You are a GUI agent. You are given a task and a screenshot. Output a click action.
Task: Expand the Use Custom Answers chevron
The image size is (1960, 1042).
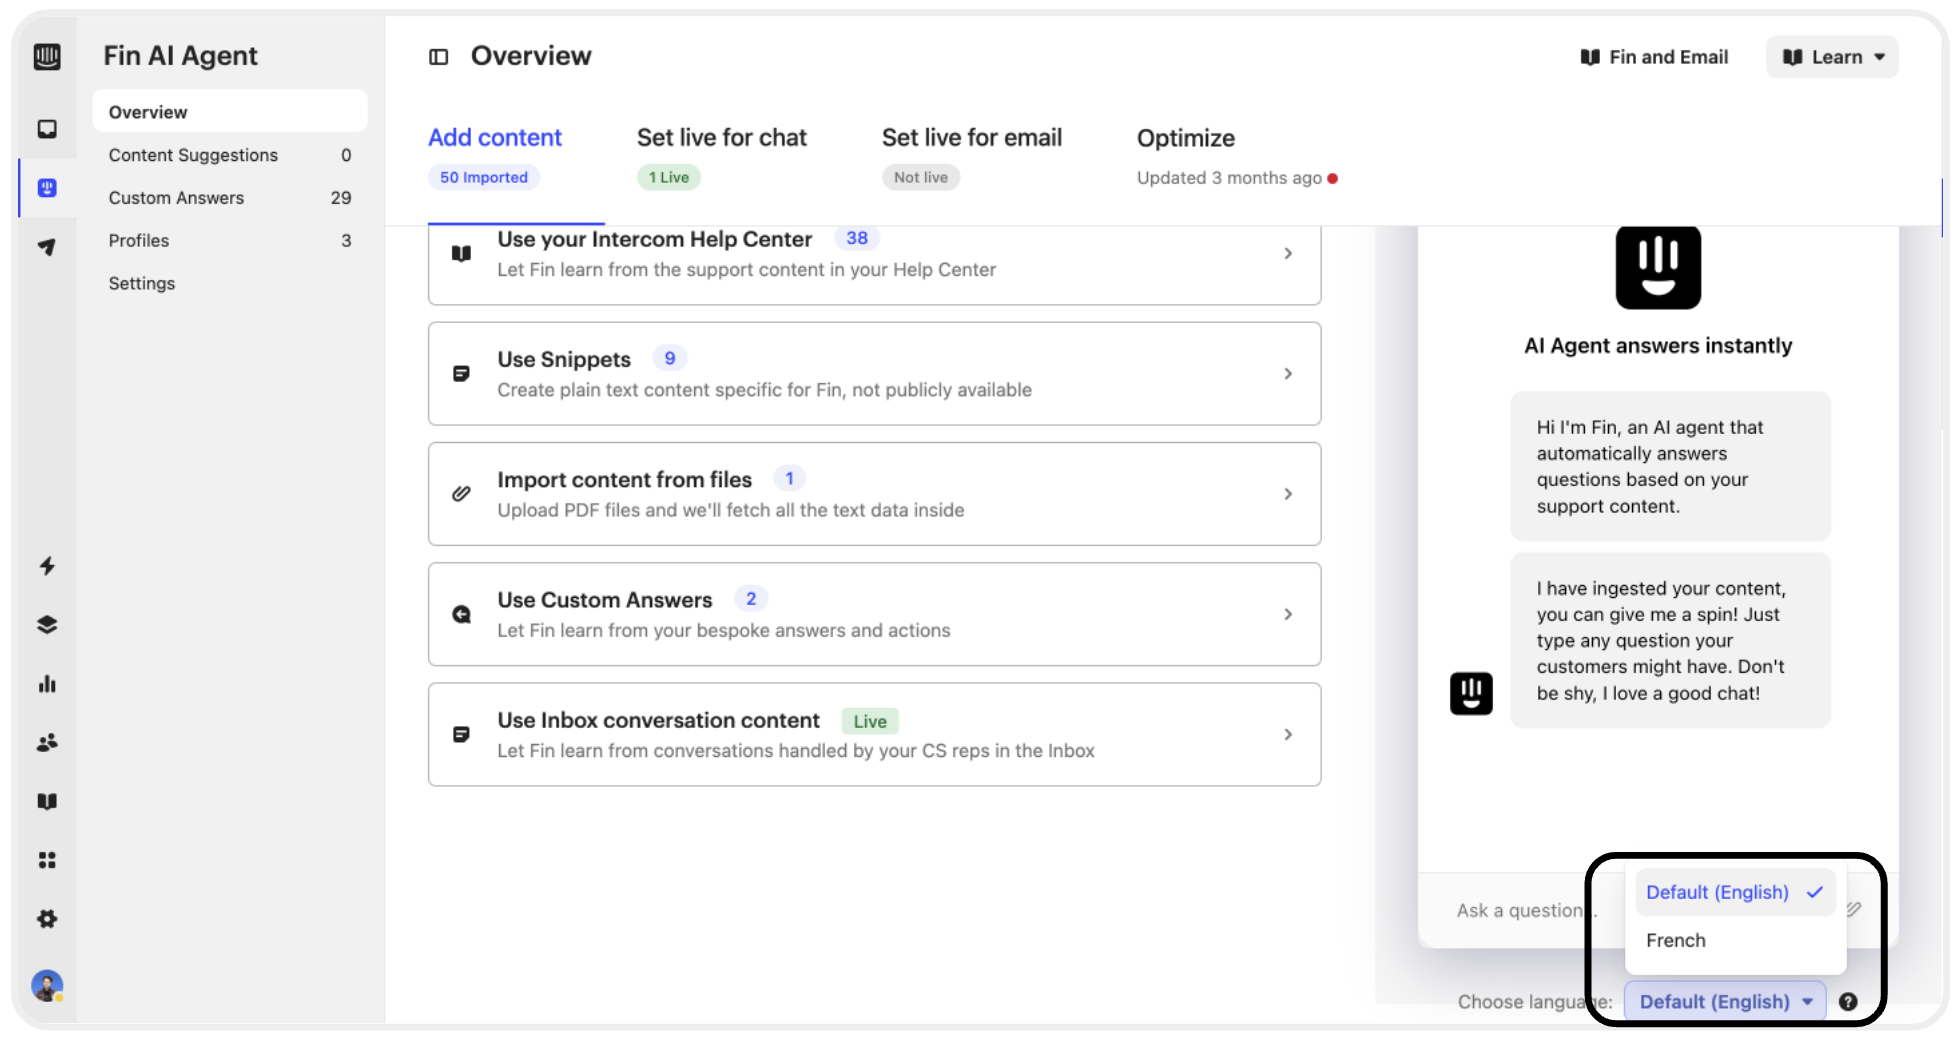tap(1288, 614)
